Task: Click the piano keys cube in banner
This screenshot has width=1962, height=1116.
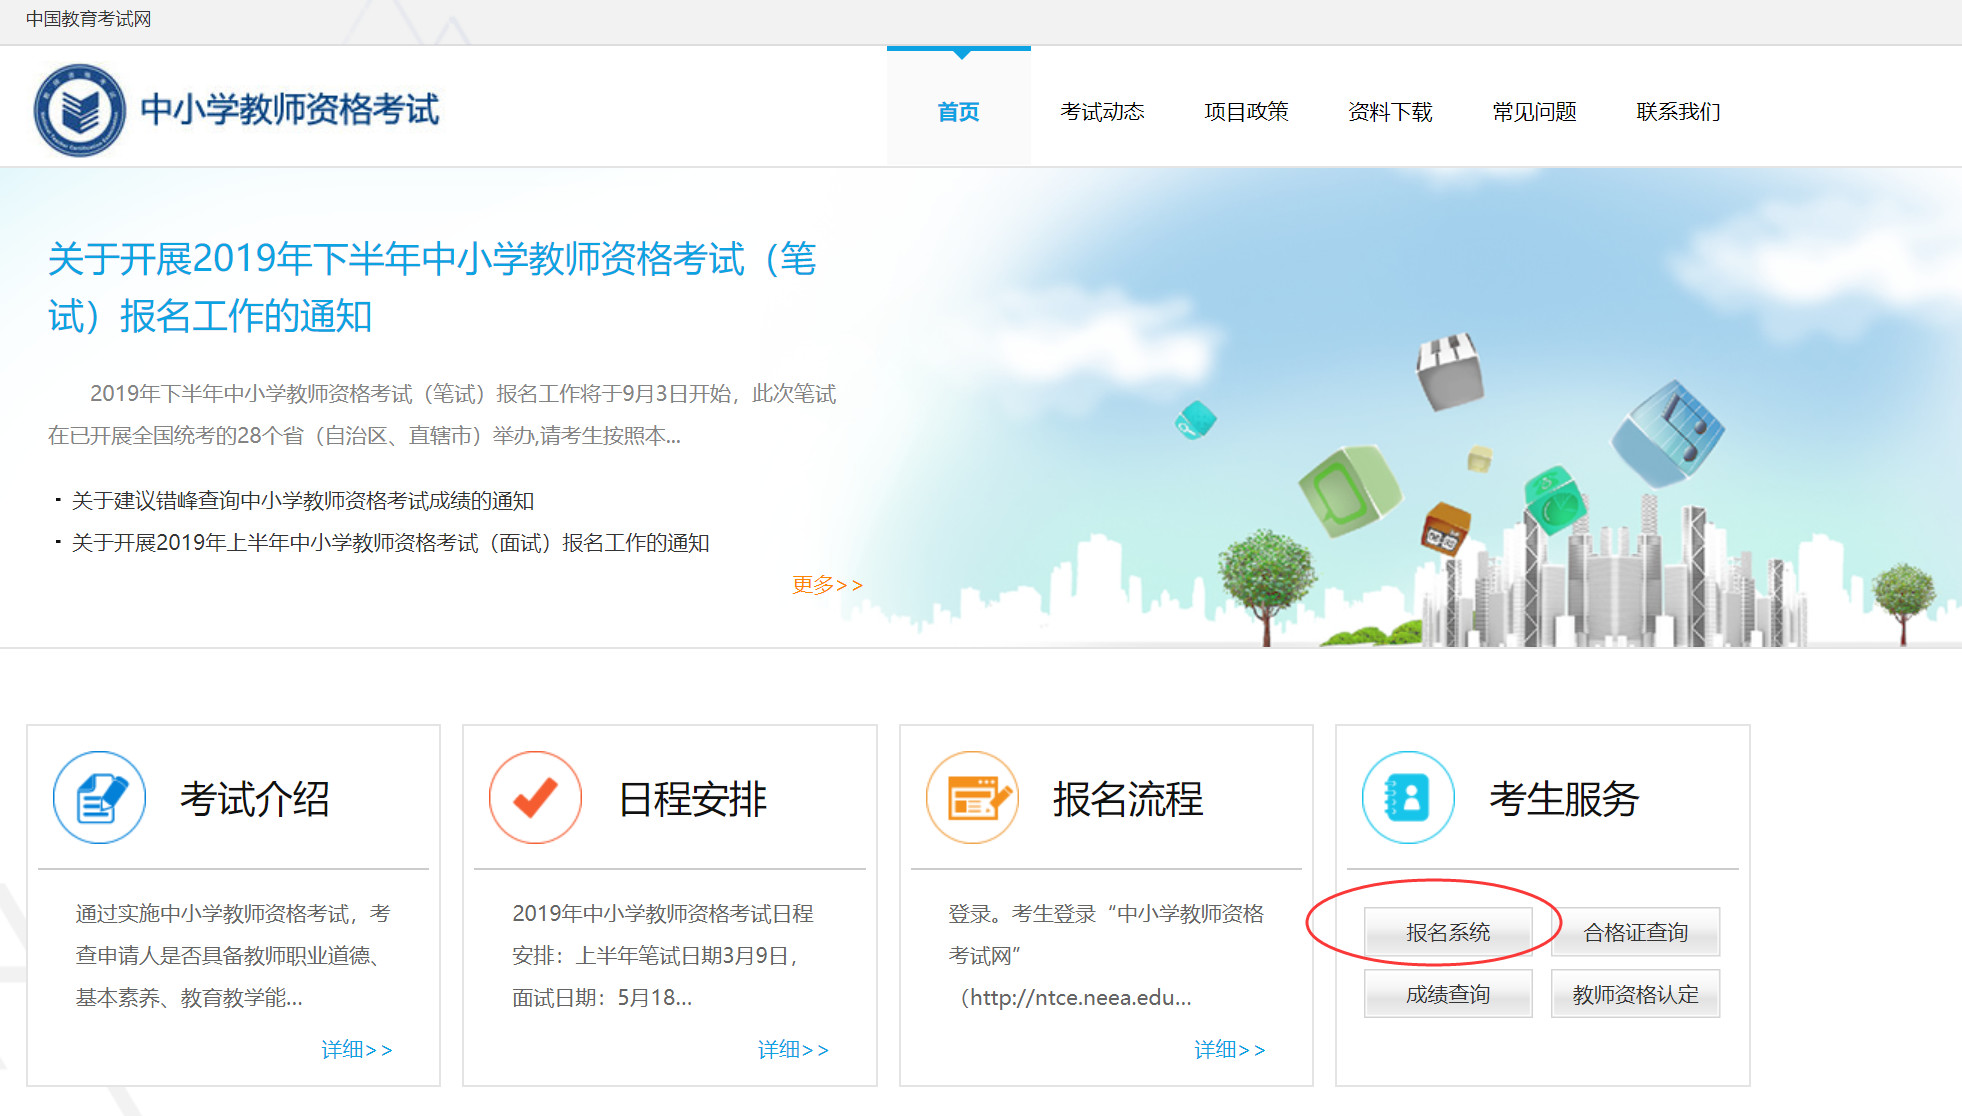Action: point(1449,371)
